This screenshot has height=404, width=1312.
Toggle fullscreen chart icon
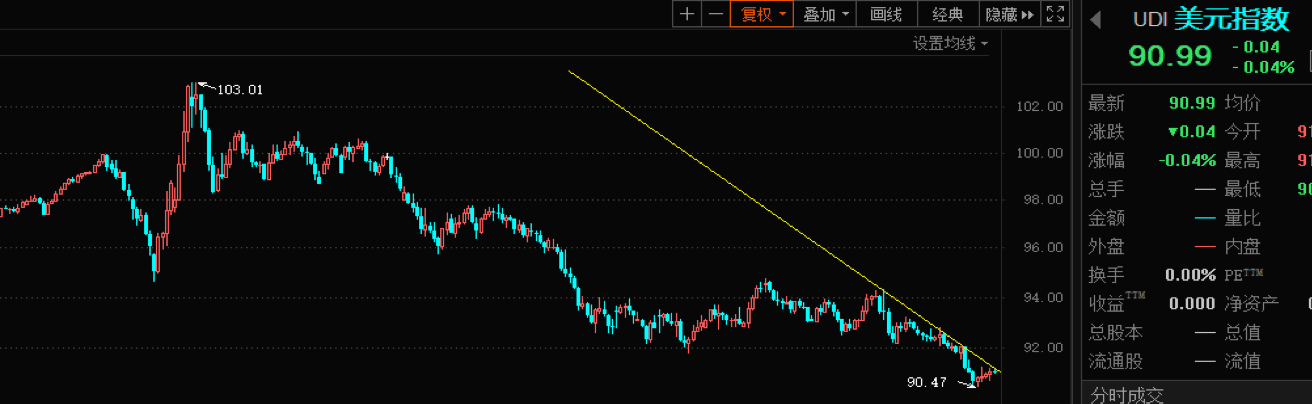[x=1055, y=14]
